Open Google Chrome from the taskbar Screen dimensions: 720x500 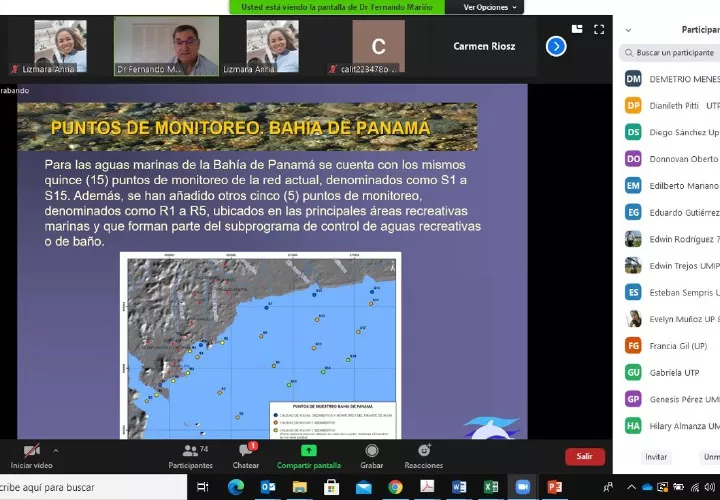395,487
